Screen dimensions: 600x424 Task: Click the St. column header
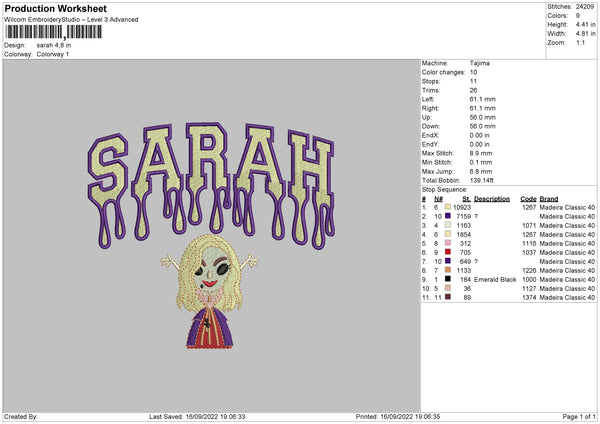(466, 198)
